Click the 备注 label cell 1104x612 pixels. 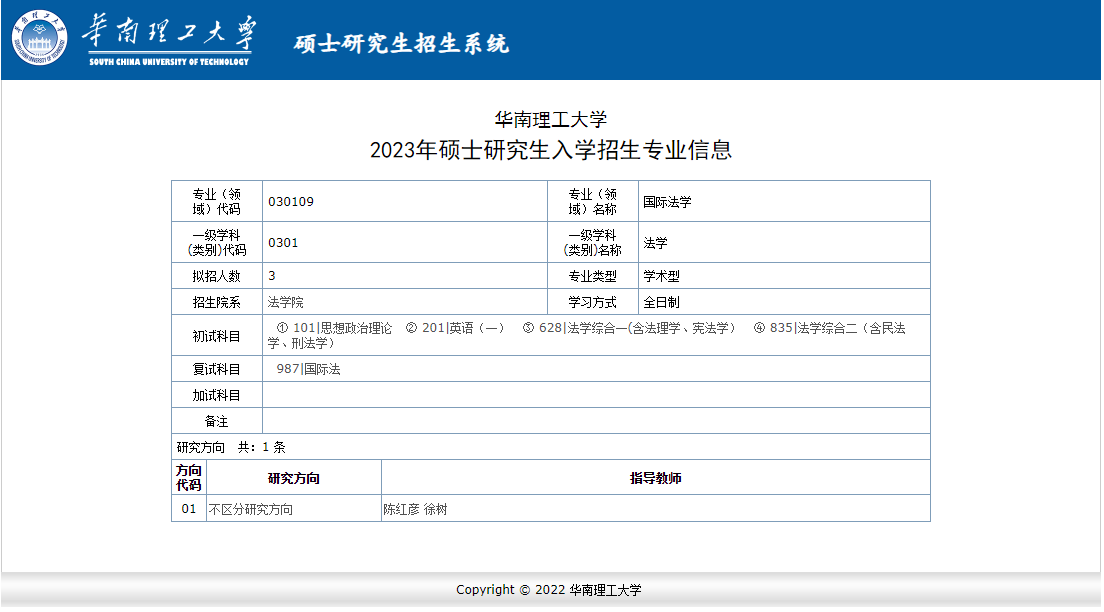[x=217, y=421]
